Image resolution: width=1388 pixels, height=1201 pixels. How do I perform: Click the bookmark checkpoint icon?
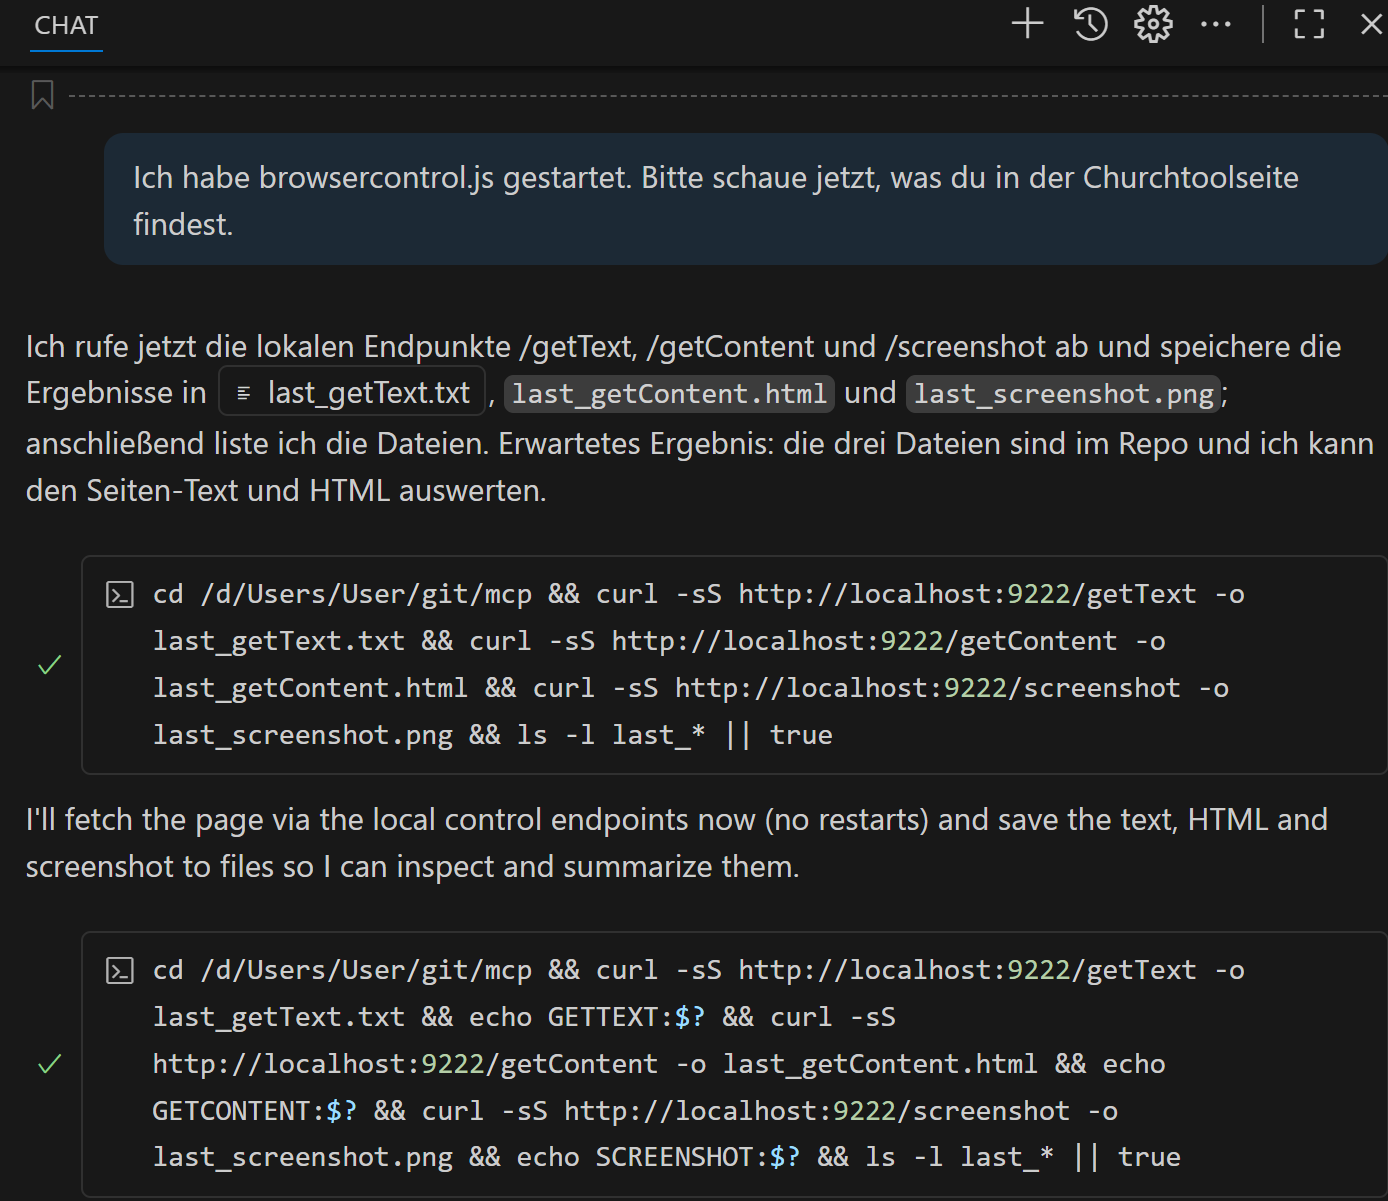pos(42,96)
